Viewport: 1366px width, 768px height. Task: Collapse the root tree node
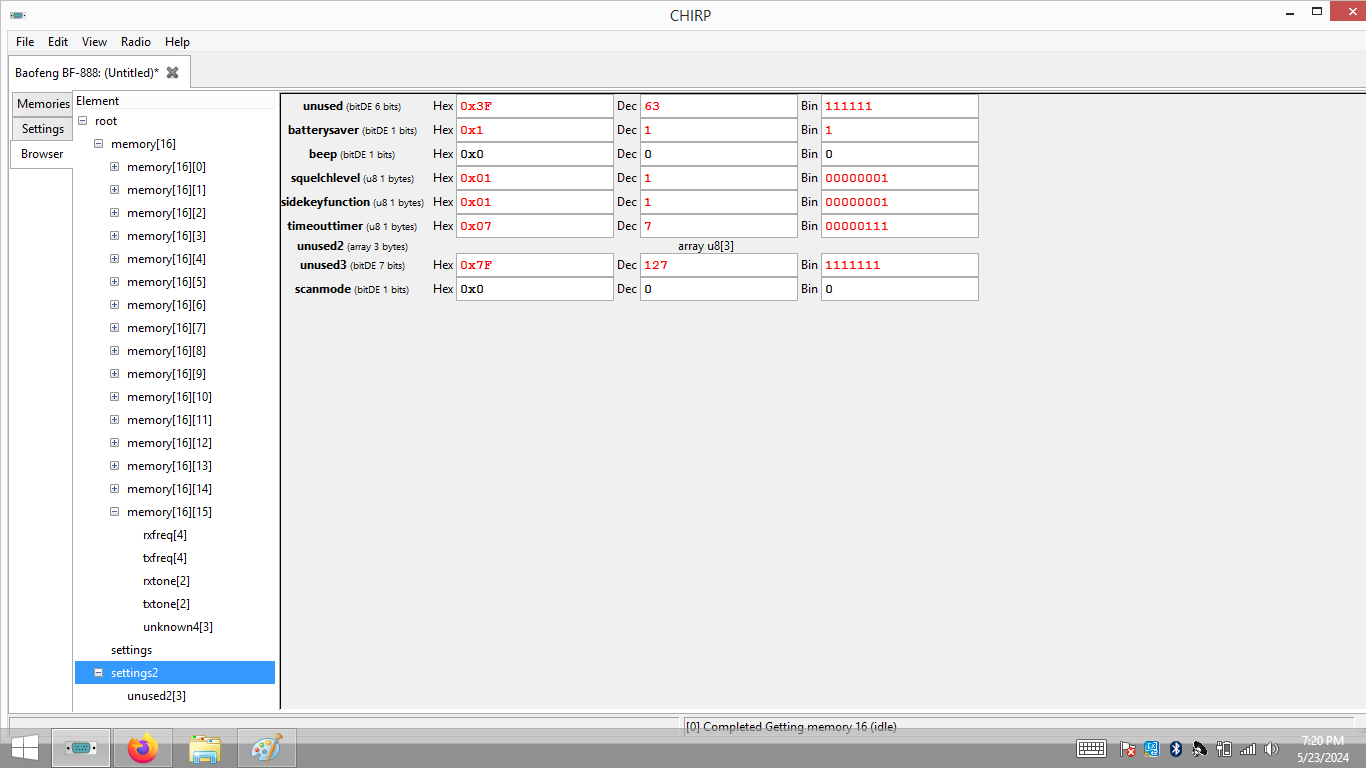point(83,121)
